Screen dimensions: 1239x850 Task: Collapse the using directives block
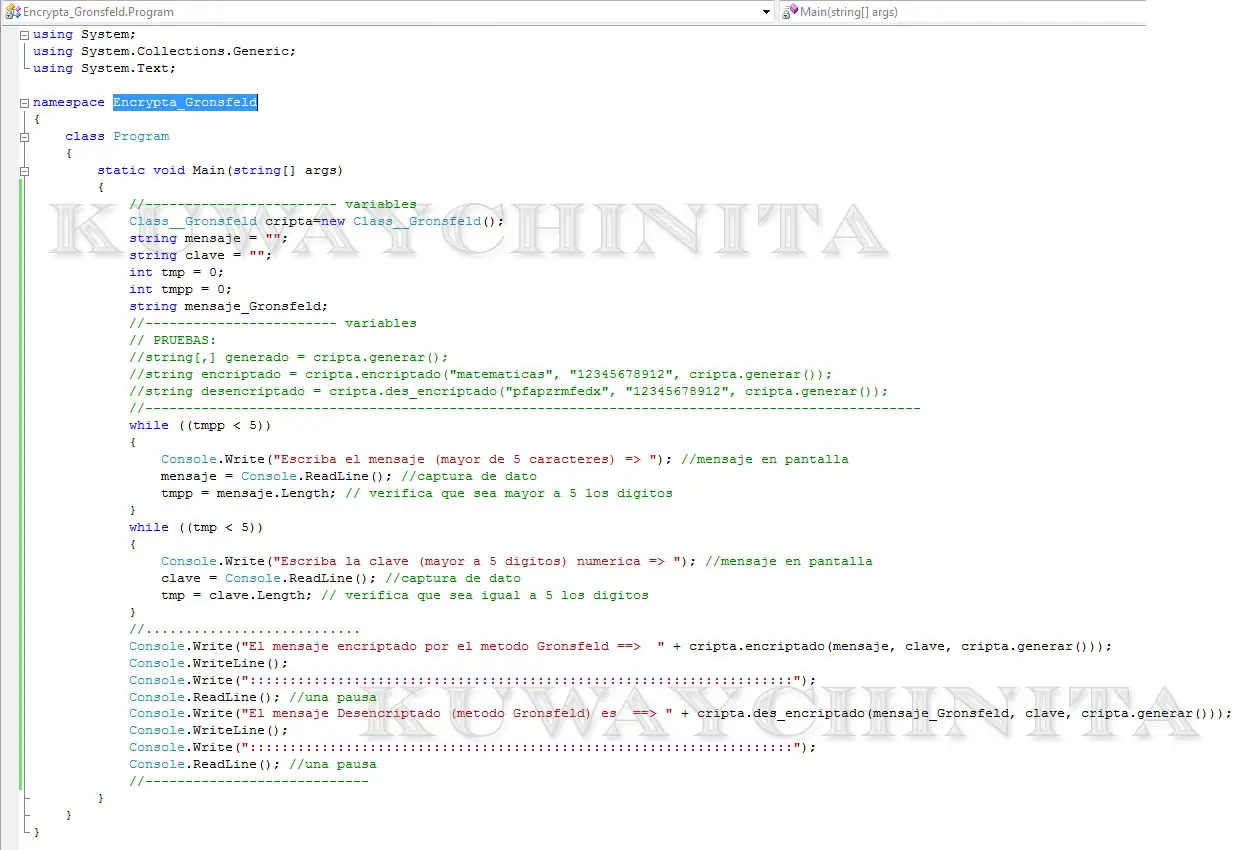pos(25,35)
